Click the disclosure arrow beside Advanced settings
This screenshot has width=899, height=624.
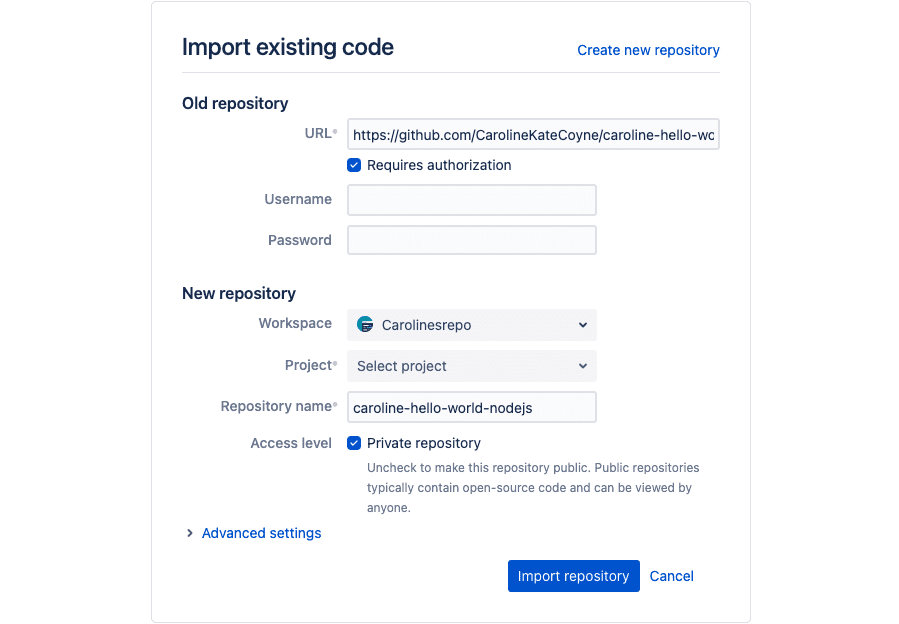point(190,533)
